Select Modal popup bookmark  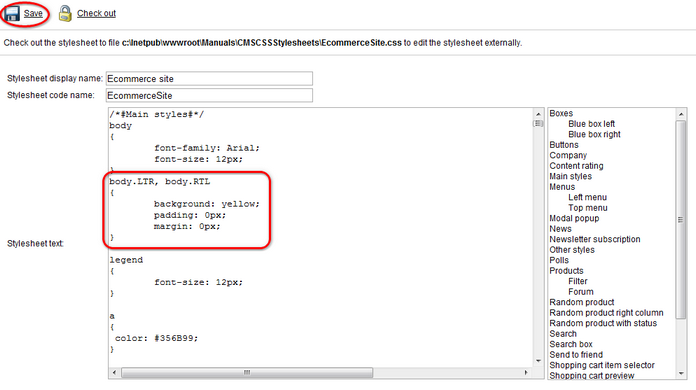pos(574,218)
